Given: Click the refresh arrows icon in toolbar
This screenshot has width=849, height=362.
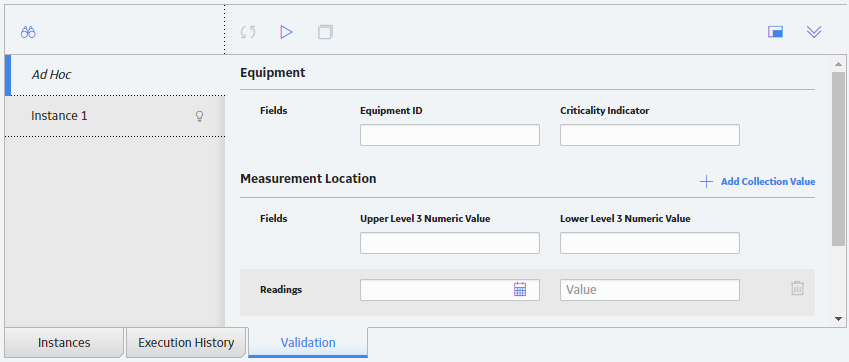Looking at the screenshot, I should click(248, 32).
